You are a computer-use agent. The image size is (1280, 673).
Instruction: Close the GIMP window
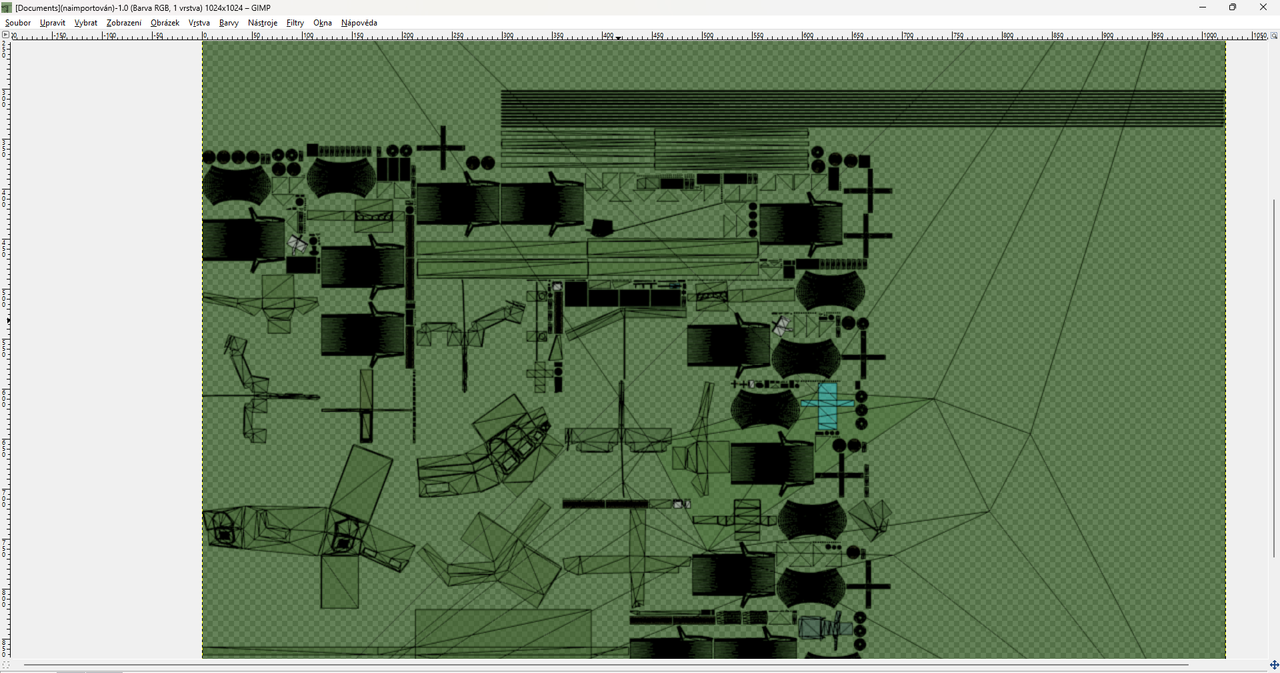(x=1263, y=7)
